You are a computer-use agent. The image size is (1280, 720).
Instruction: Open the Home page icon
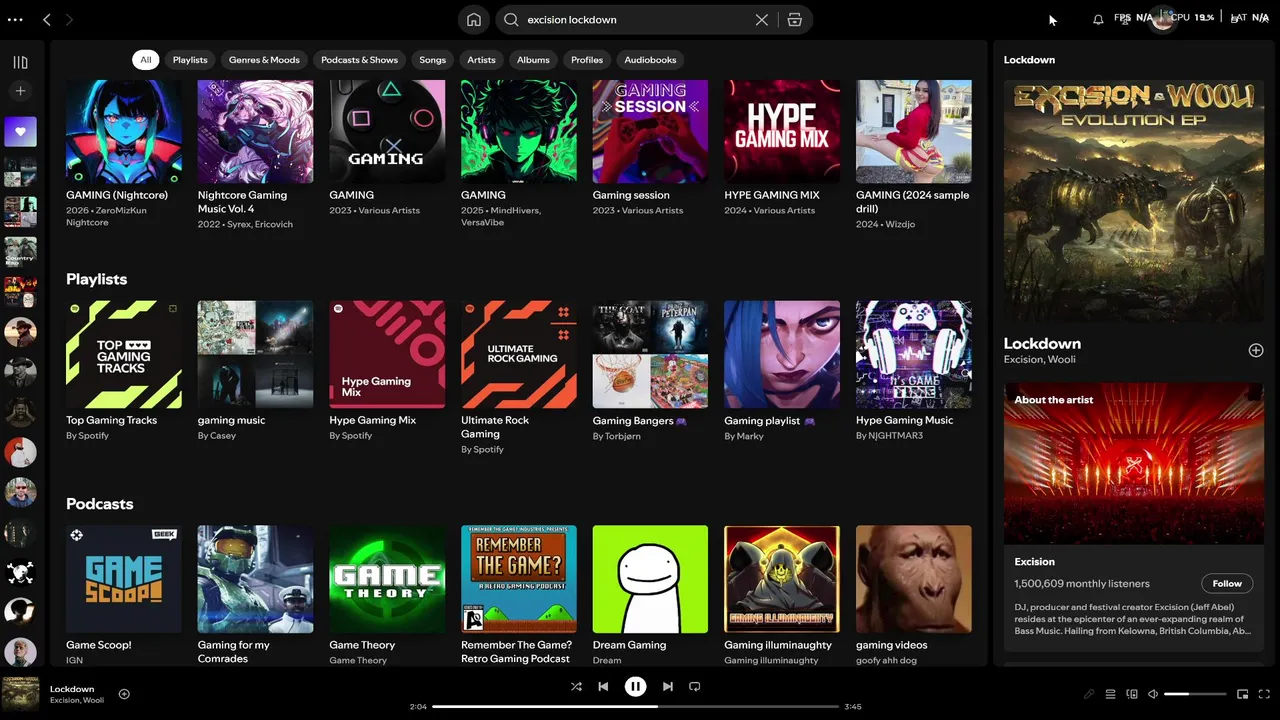tap(474, 19)
